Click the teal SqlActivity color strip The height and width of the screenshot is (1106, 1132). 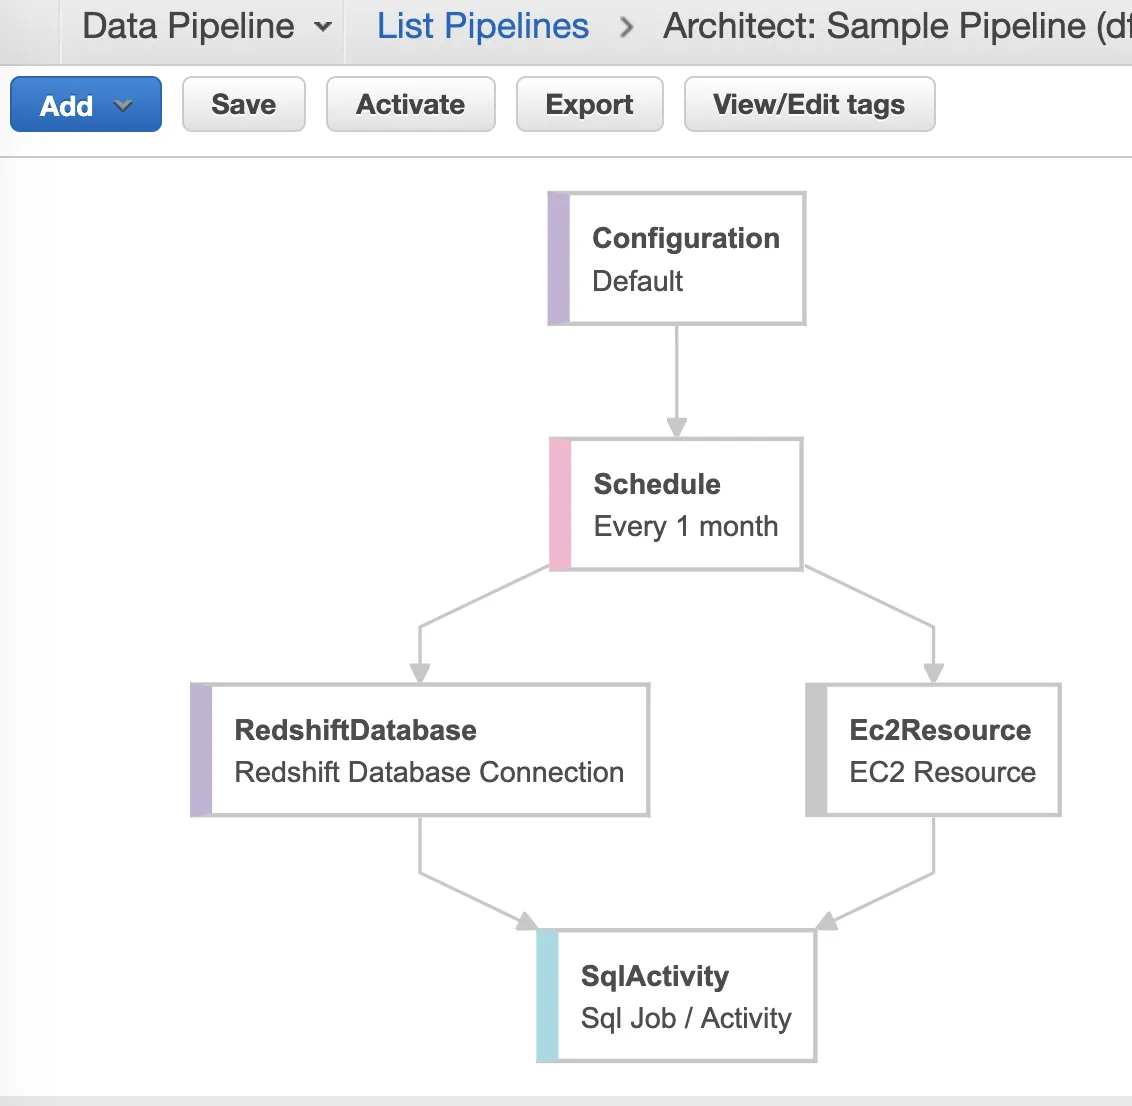[x=548, y=997]
